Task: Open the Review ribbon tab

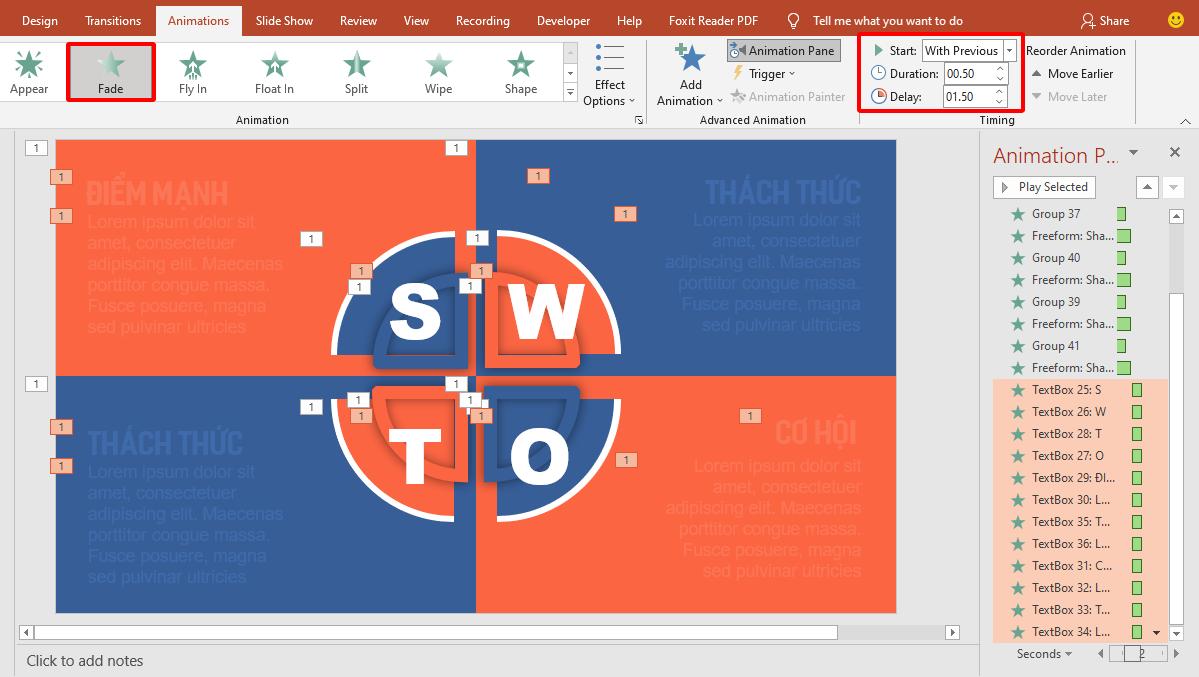Action: (357, 20)
